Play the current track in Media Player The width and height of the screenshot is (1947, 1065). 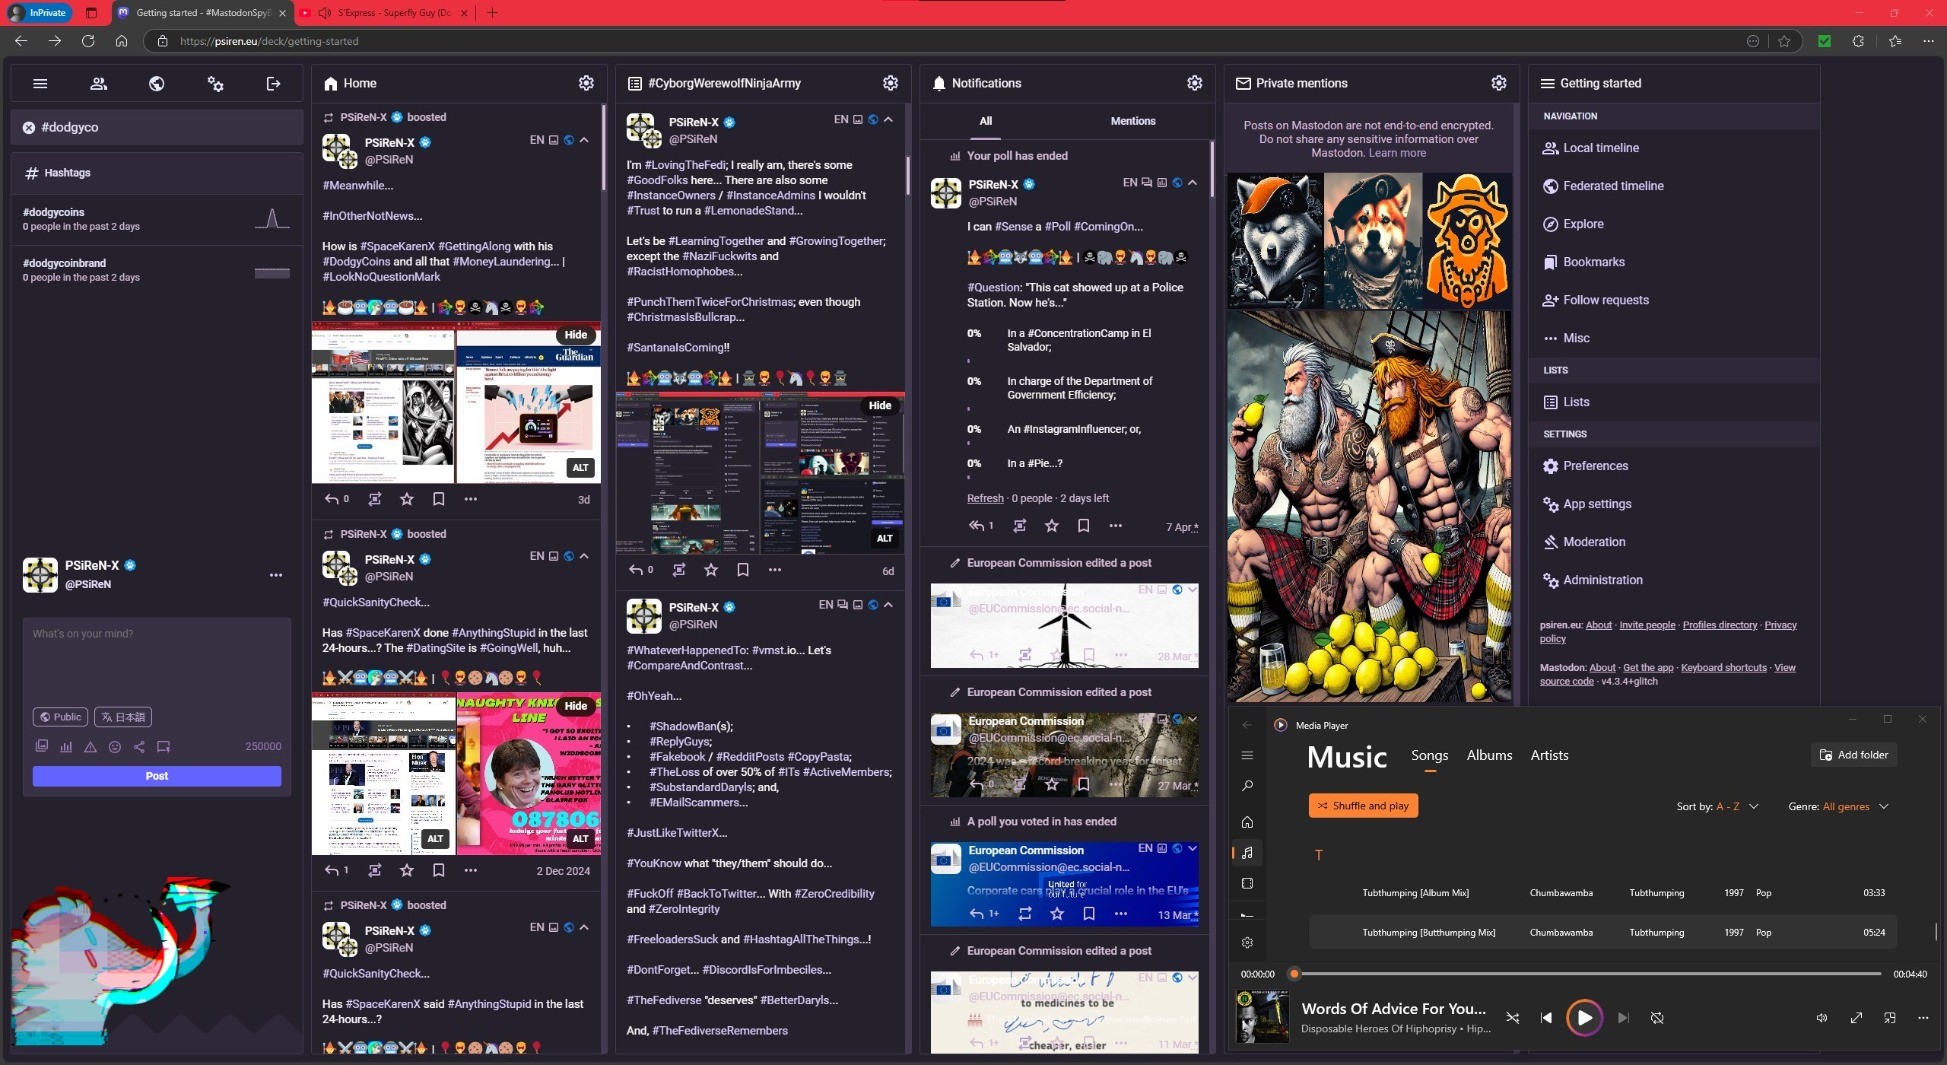pyautogui.click(x=1584, y=1018)
